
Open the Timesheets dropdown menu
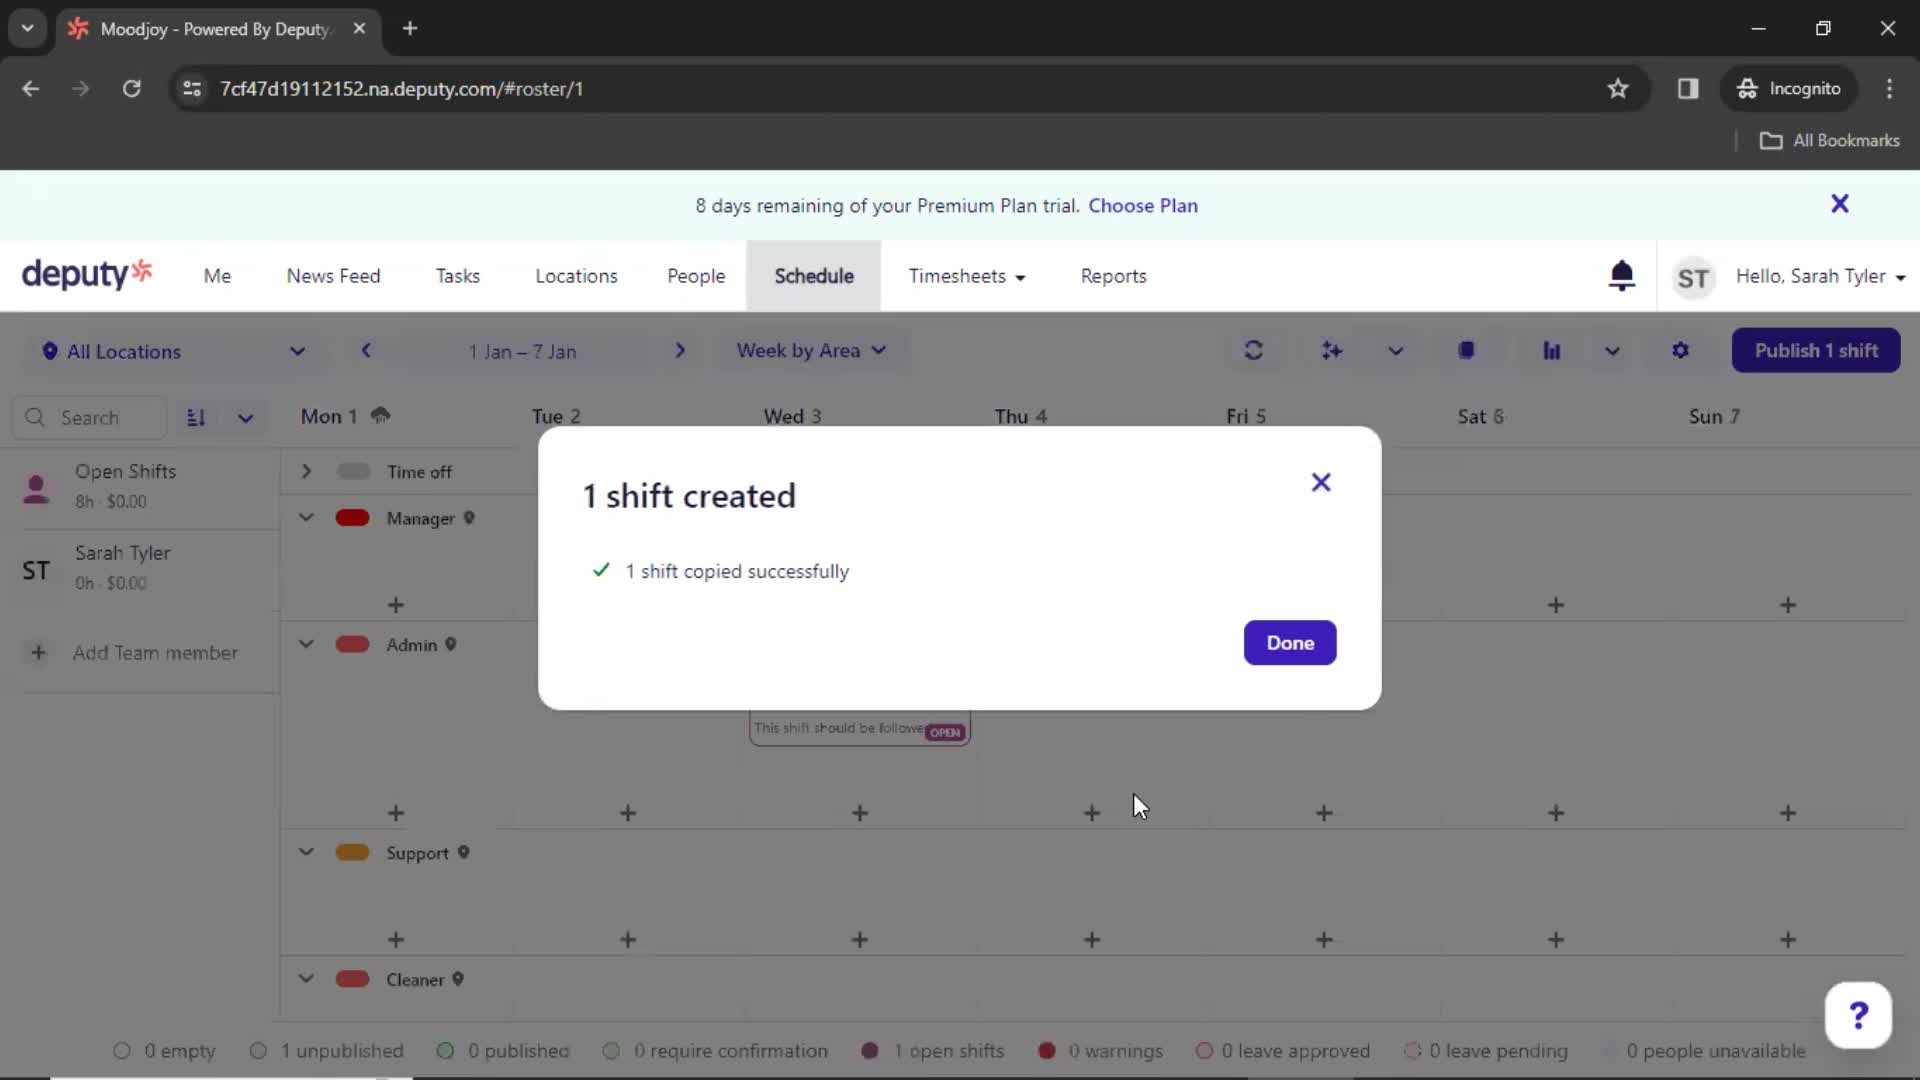point(967,276)
